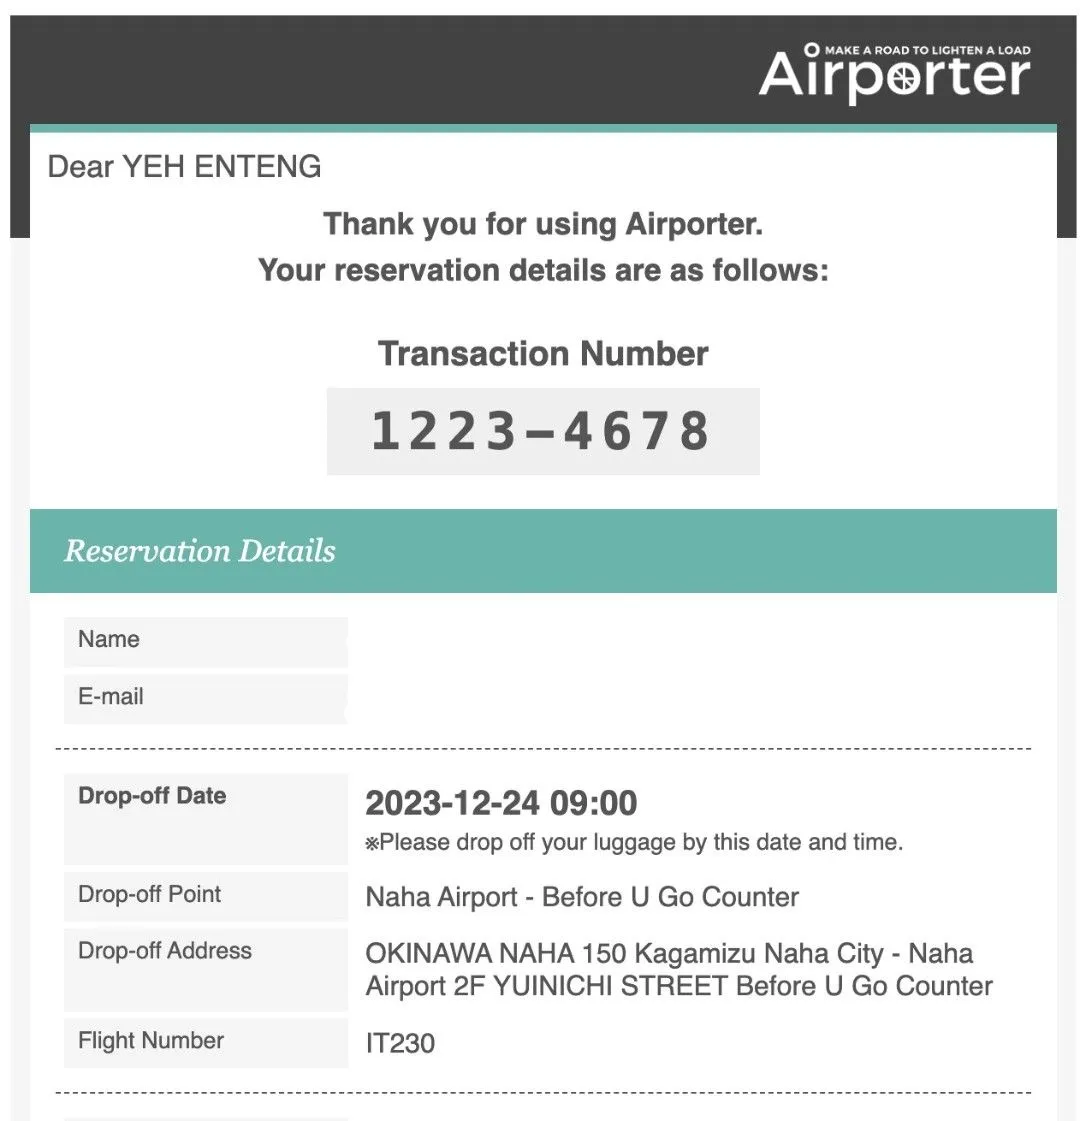Click the OKINAWA NAHA 150 Kagamizu address
Screen dimensions: 1080x1121
pyautogui.click(x=679, y=969)
